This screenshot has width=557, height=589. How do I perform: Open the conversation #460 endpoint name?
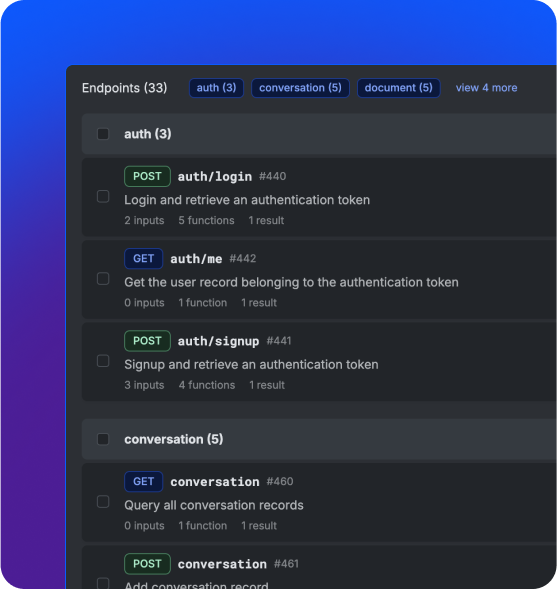point(215,482)
